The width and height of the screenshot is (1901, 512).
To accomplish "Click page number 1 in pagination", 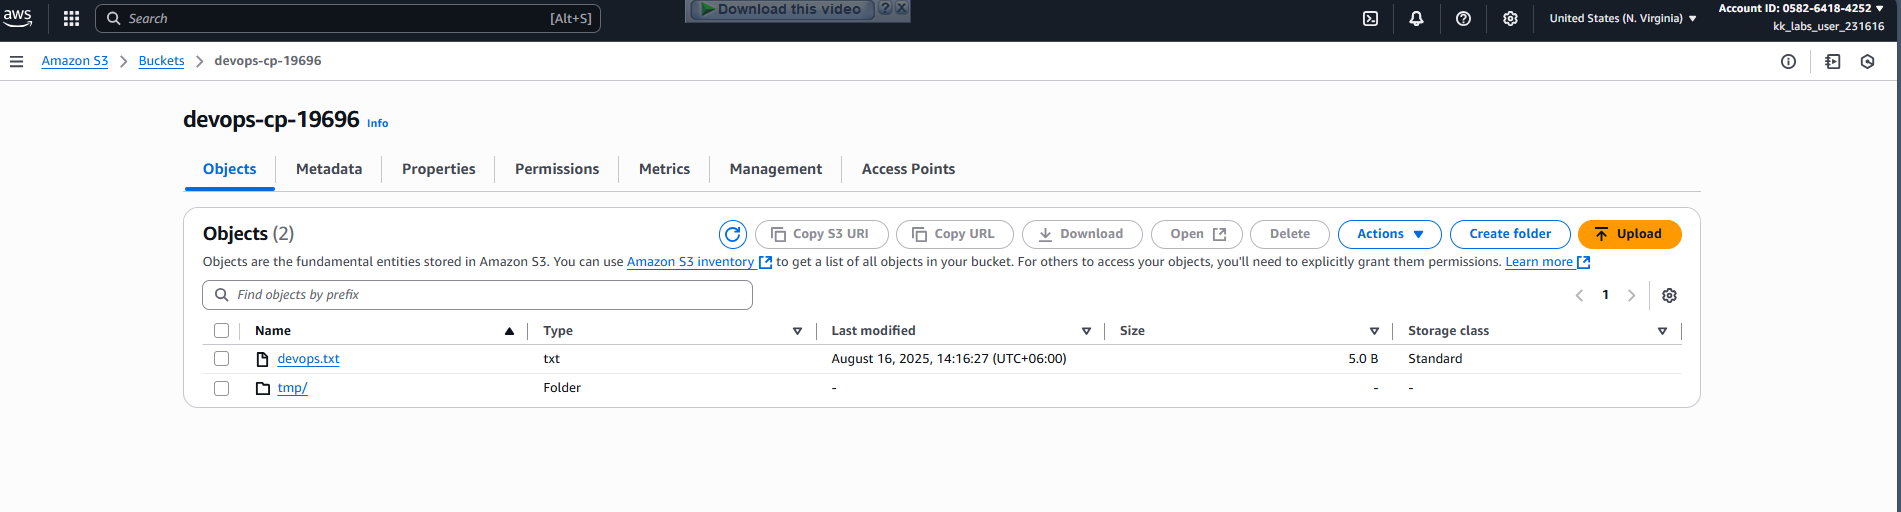I will coord(1605,295).
